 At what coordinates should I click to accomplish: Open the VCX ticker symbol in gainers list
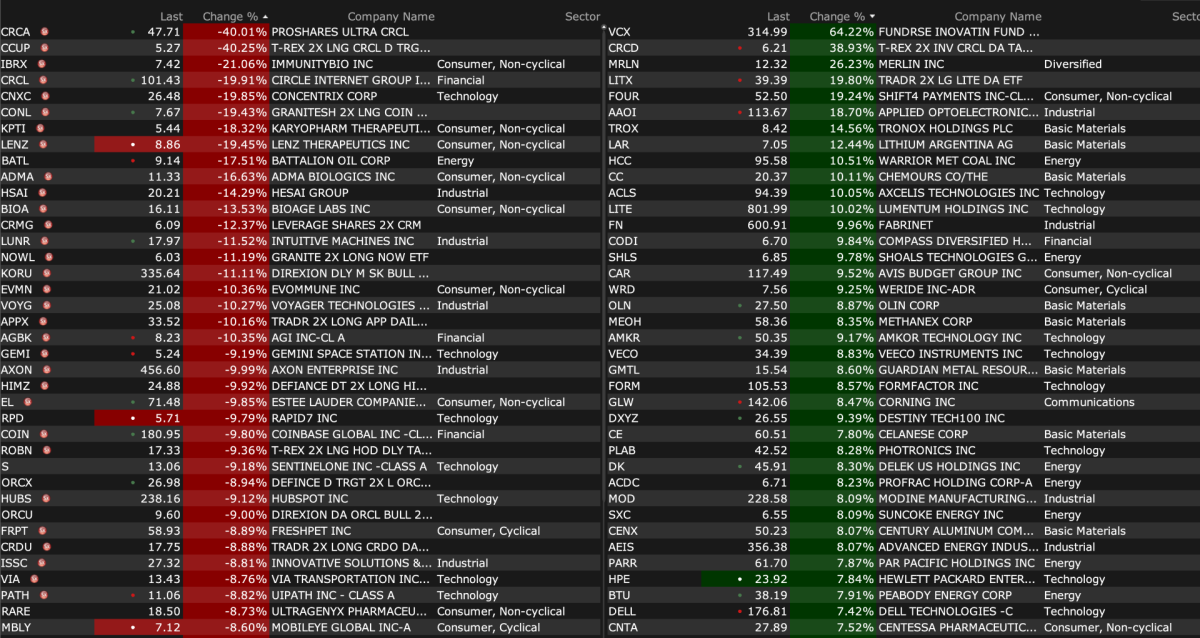pos(619,32)
